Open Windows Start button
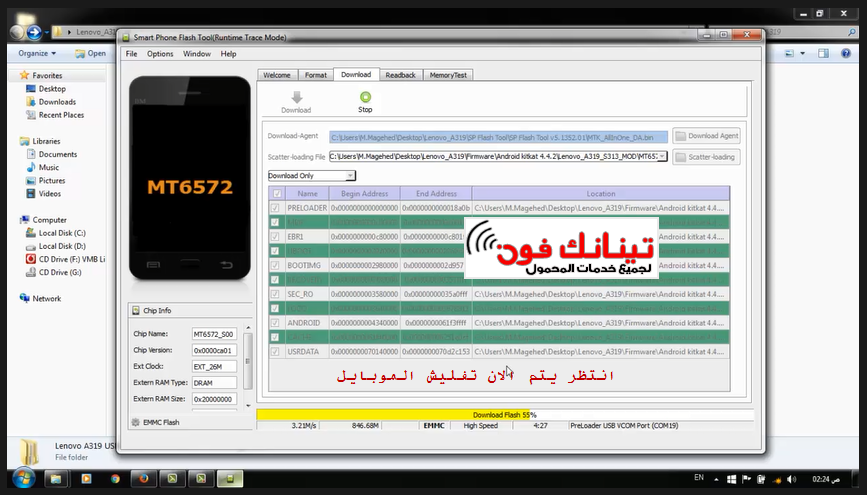867x495 pixels. point(24,478)
